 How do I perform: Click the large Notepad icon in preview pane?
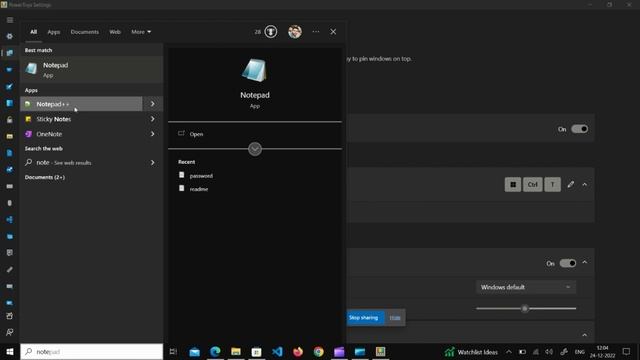click(x=254, y=70)
